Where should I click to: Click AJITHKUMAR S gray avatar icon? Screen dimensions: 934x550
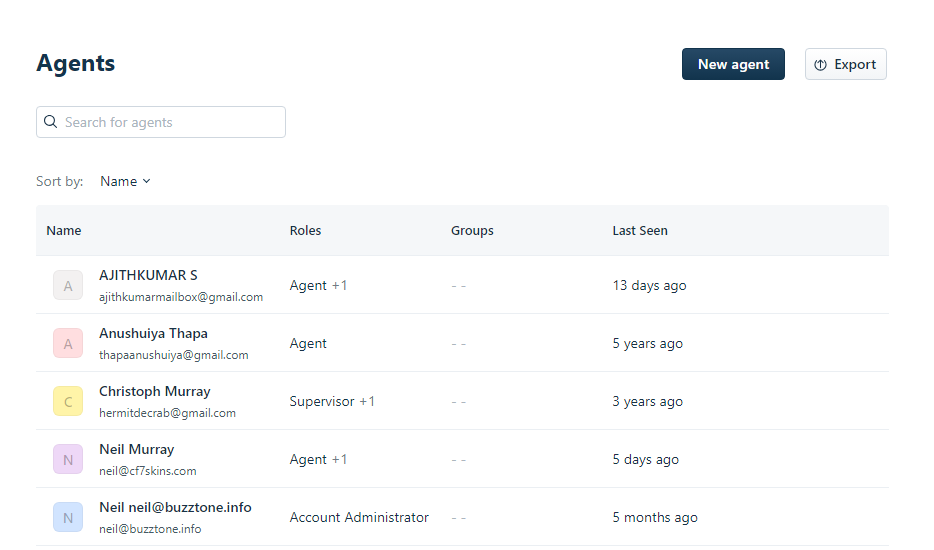[68, 285]
